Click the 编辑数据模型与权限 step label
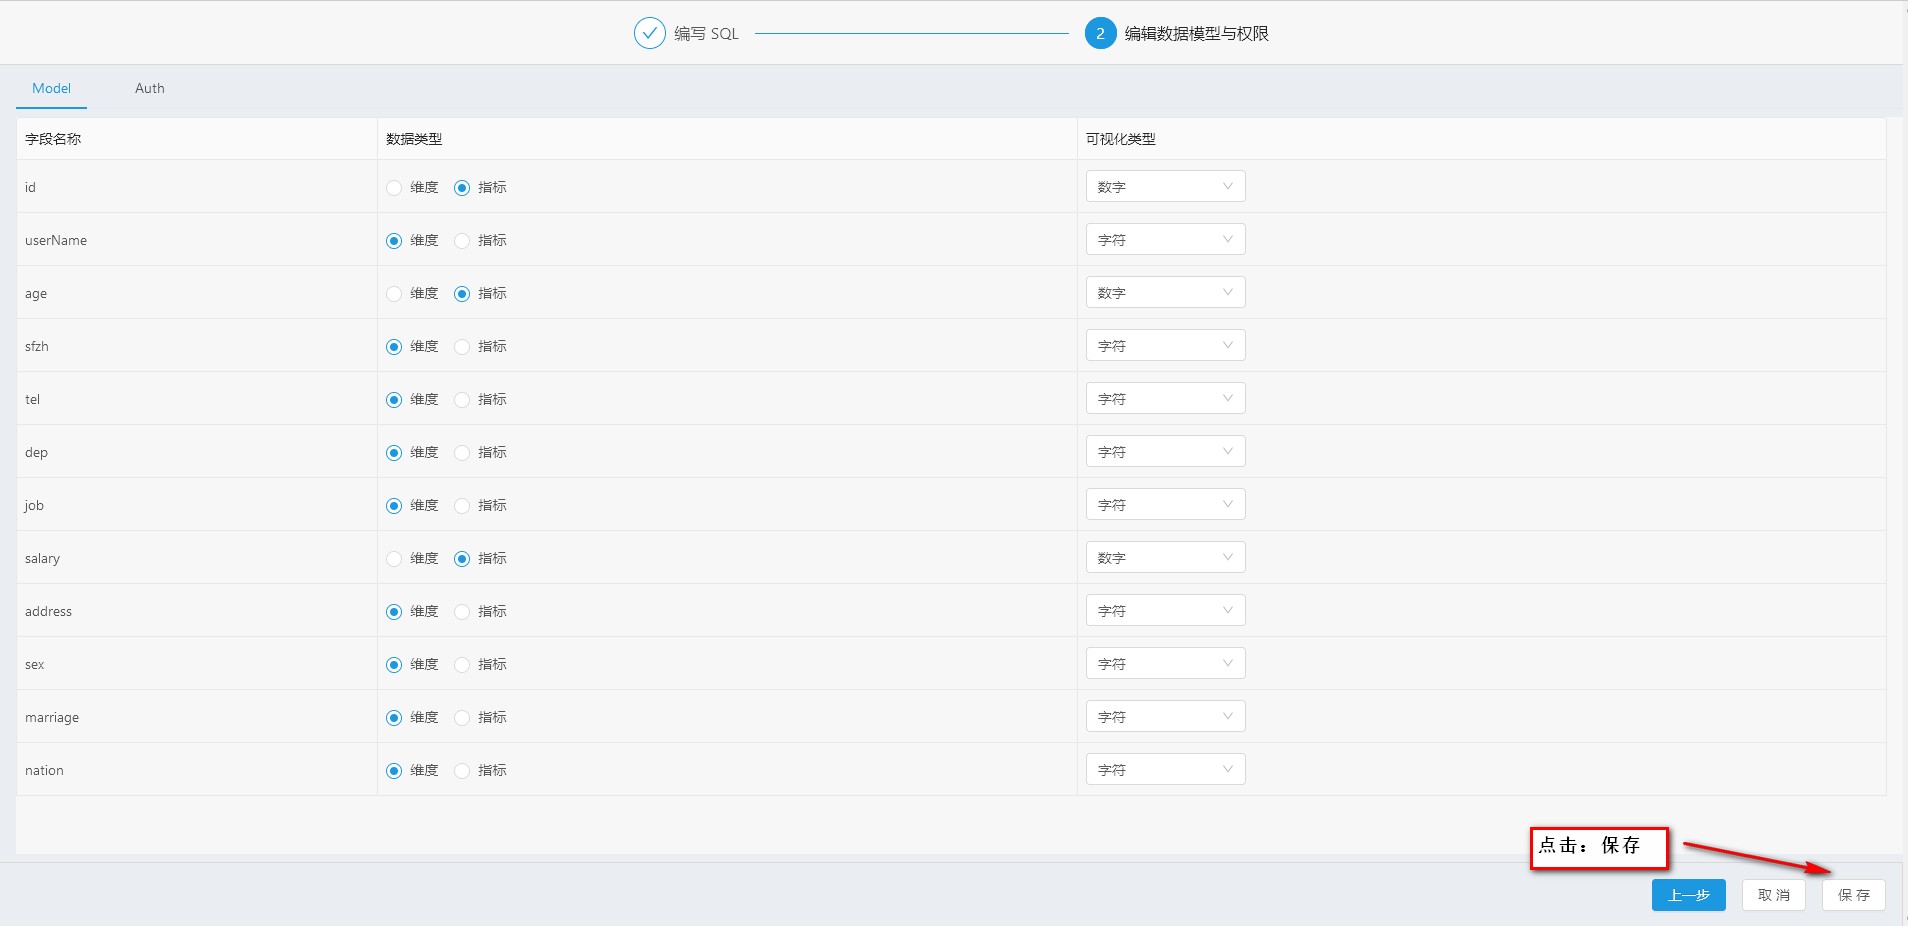The width and height of the screenshot is (1908, 926). point(1196,33)
